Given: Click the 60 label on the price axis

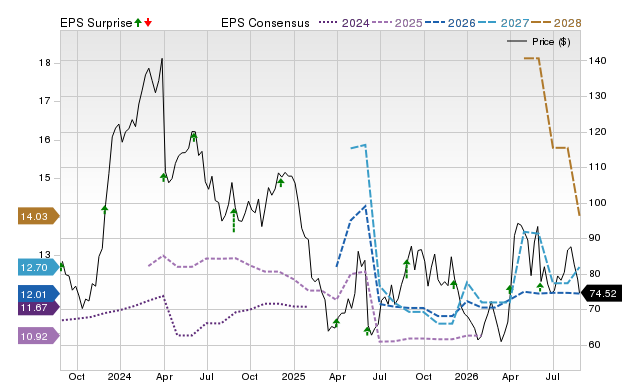Looking at the screenshot, I should tap(594, 344).
